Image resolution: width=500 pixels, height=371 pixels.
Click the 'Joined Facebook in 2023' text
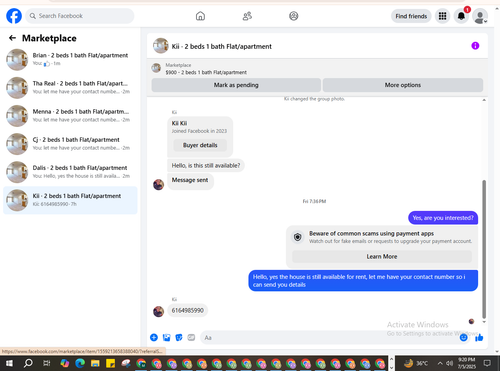coord(199,131)
